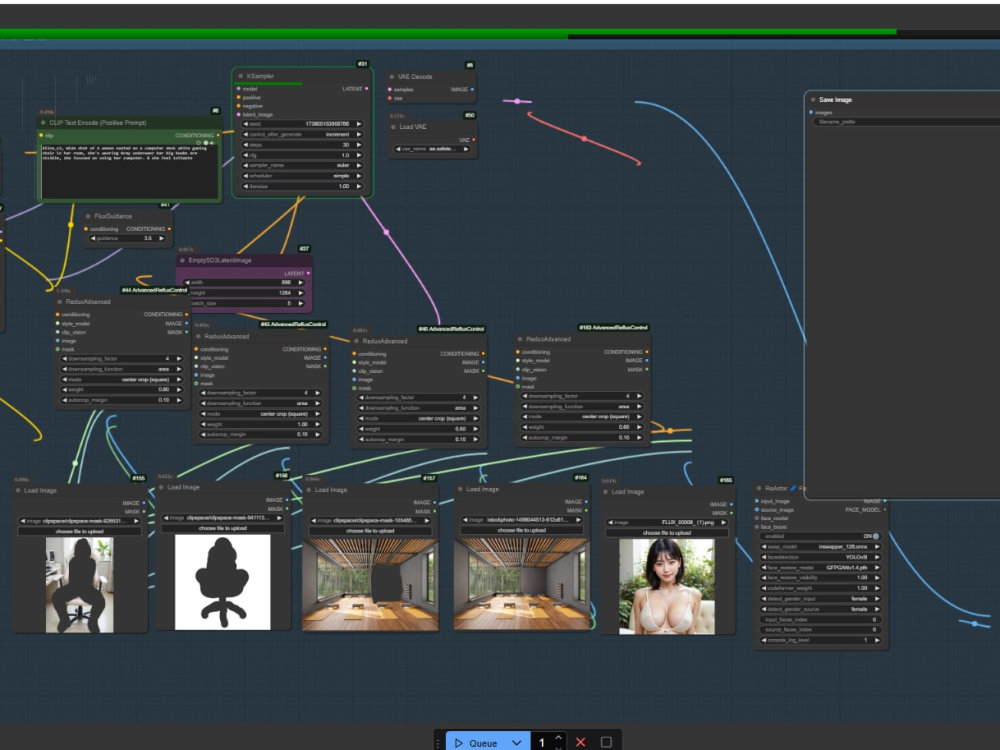Click the red X cancel icon

click(580, 742)
